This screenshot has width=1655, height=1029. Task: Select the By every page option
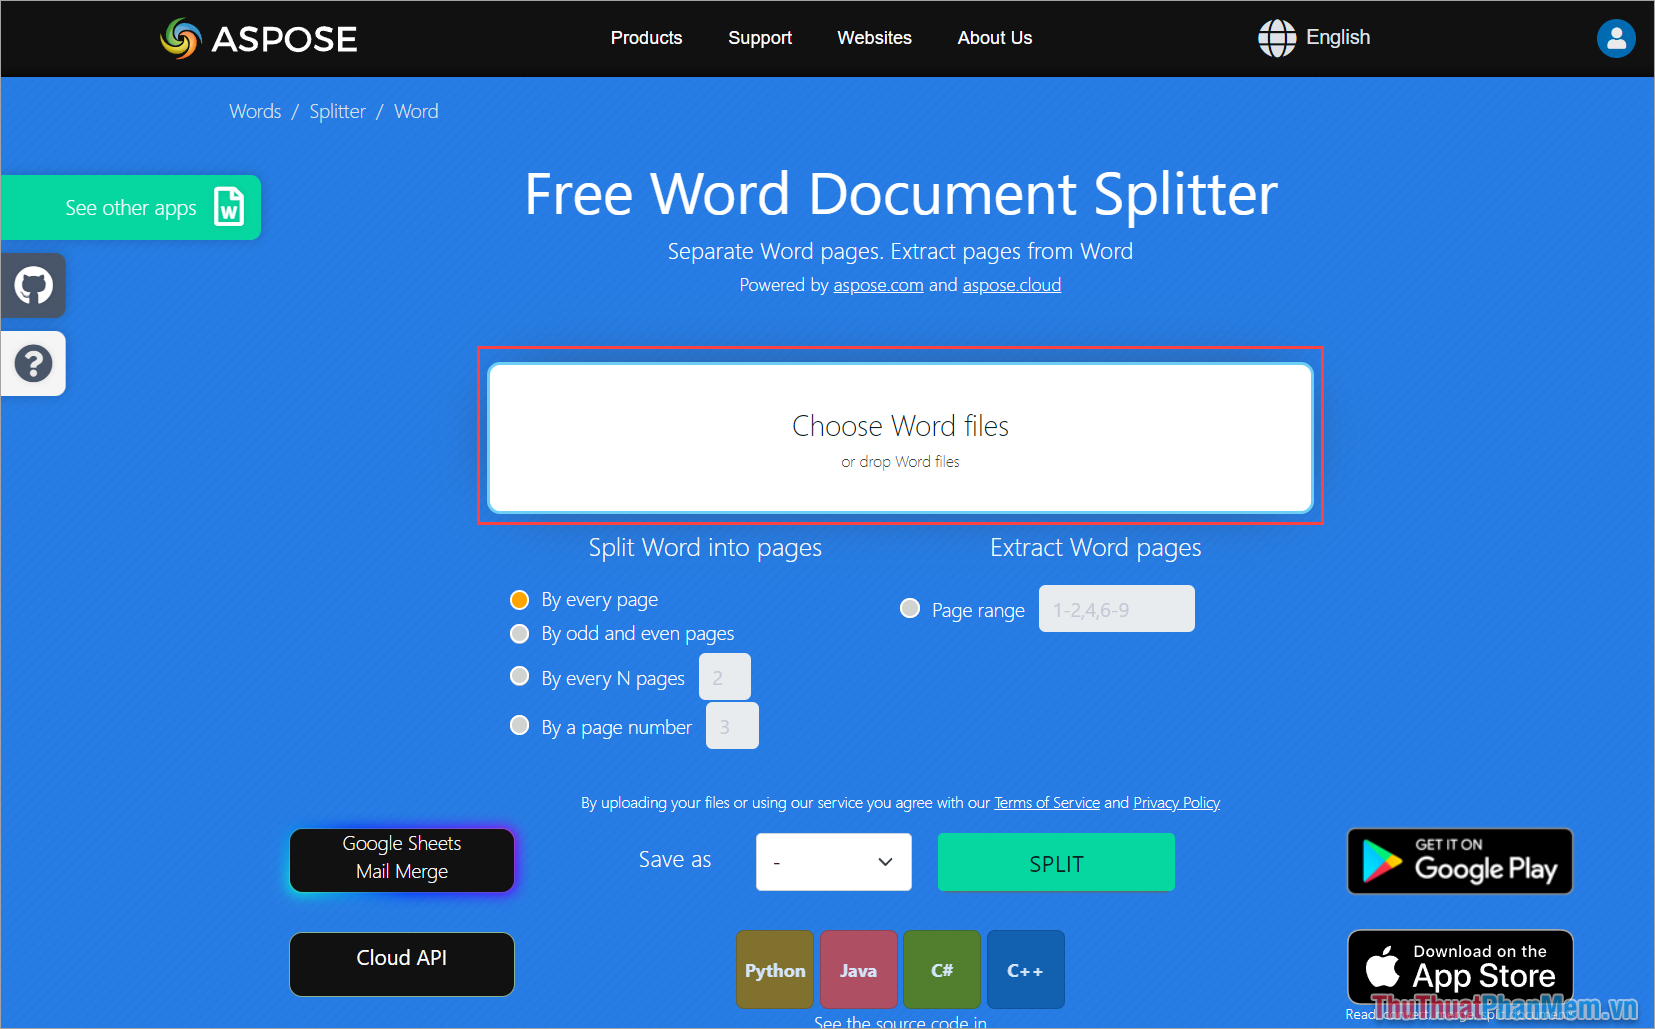point(519,599)
